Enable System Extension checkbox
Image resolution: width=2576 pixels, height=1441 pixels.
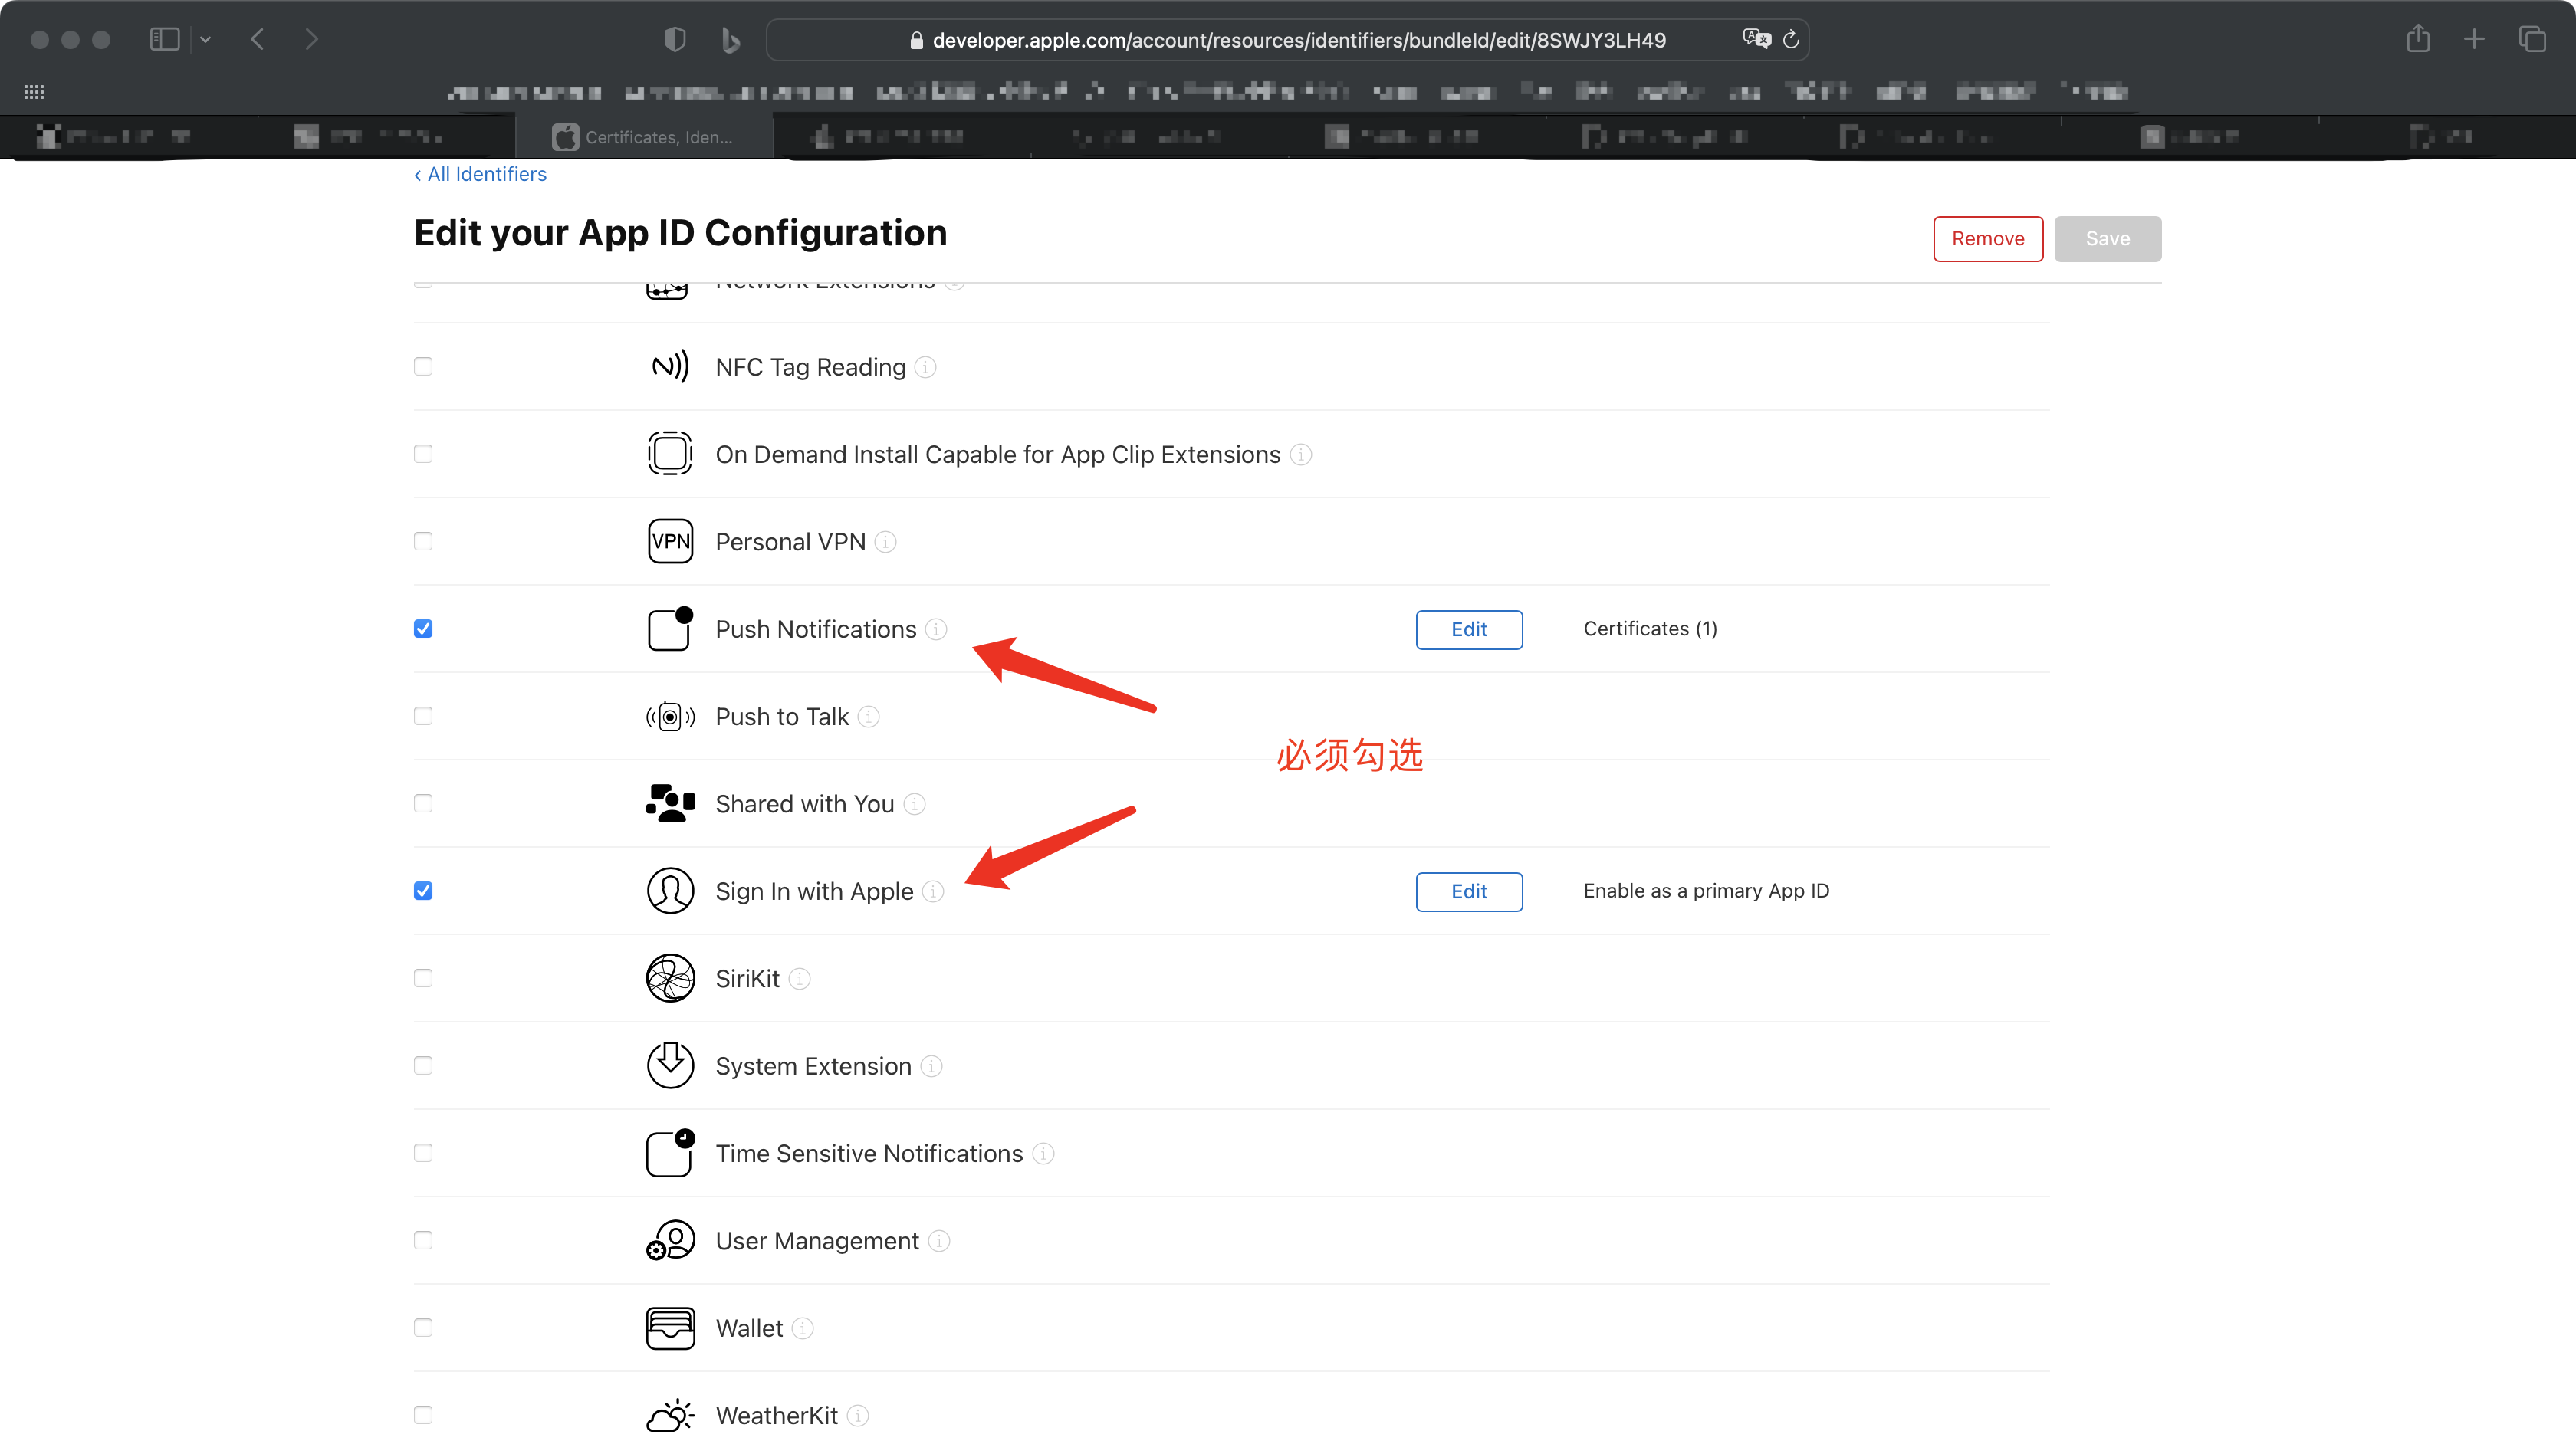pyautogui.click(x=423, y=1065)
